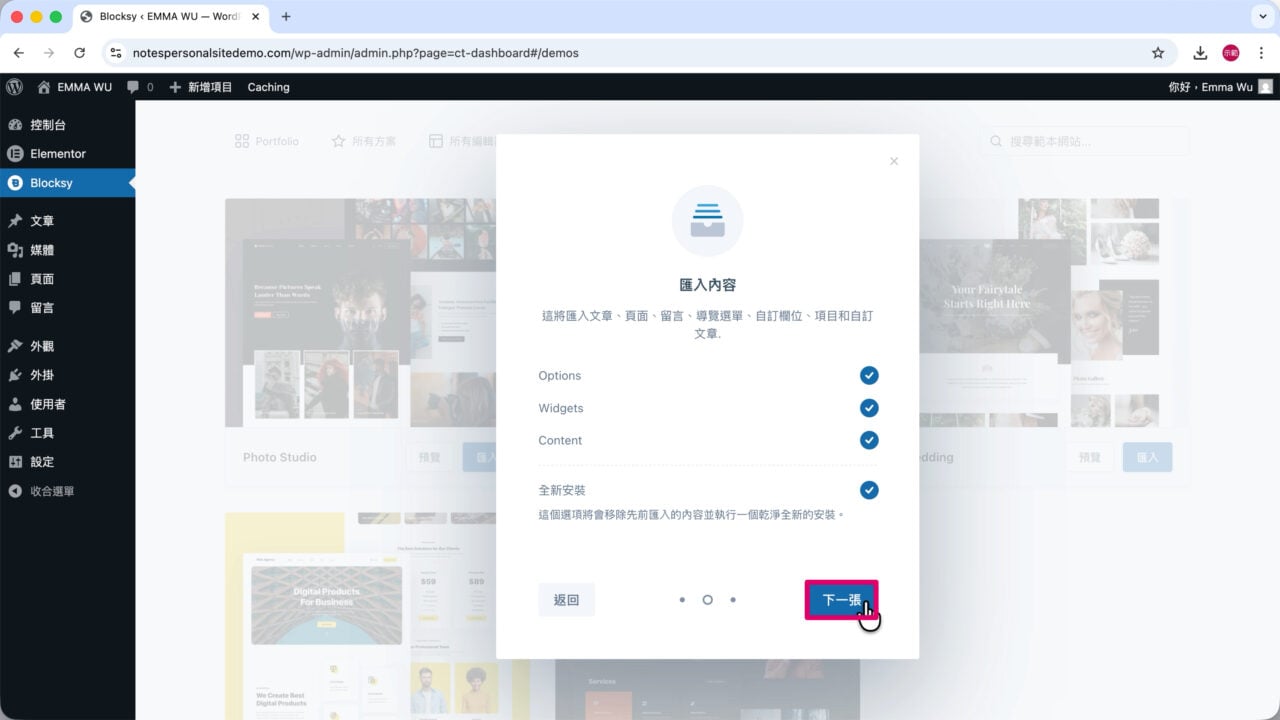Open the Chrome three-dot menu
This screenshot has height=720, width=1280.
pyautogui.click(x=1260, y=53)
